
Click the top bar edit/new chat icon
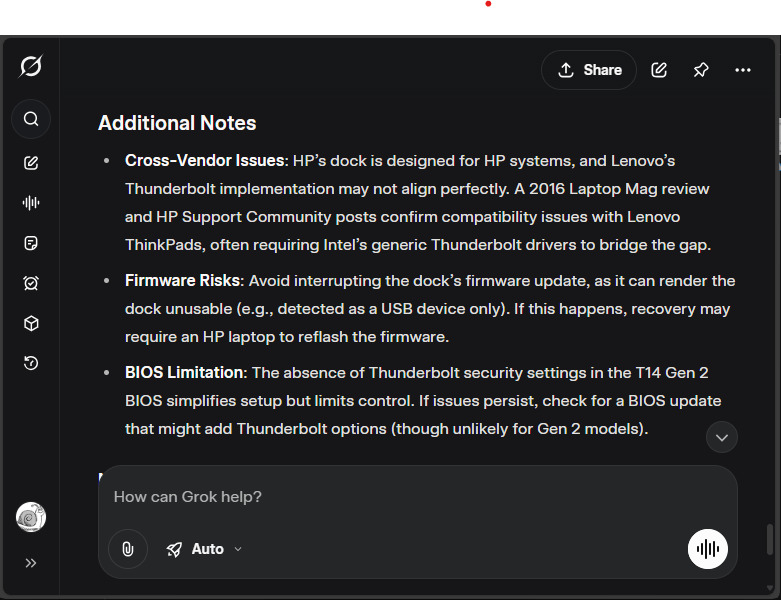point(658,70)
